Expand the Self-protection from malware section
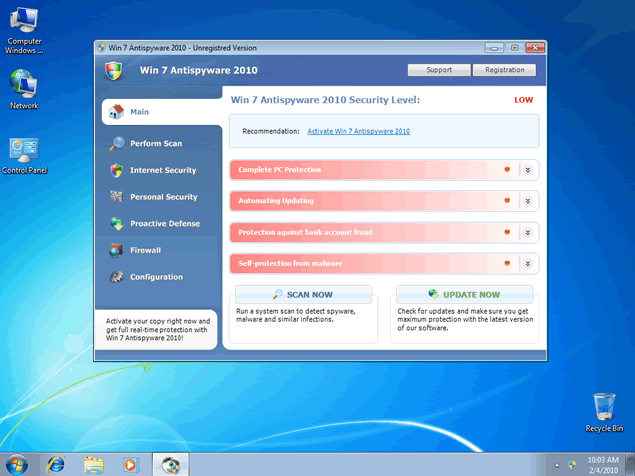This screenshot has height=476, width=635. point(528,263)
